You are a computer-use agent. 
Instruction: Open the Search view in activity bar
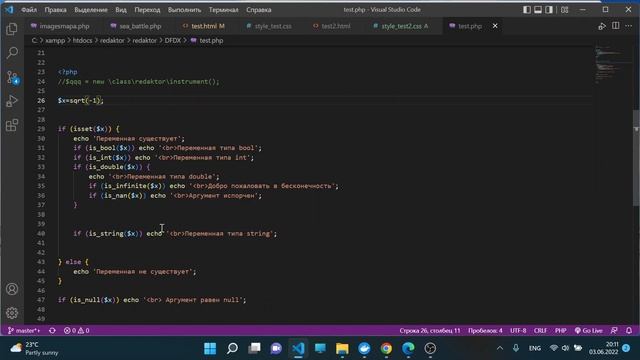pyautogui.click(x=12, y=53)
